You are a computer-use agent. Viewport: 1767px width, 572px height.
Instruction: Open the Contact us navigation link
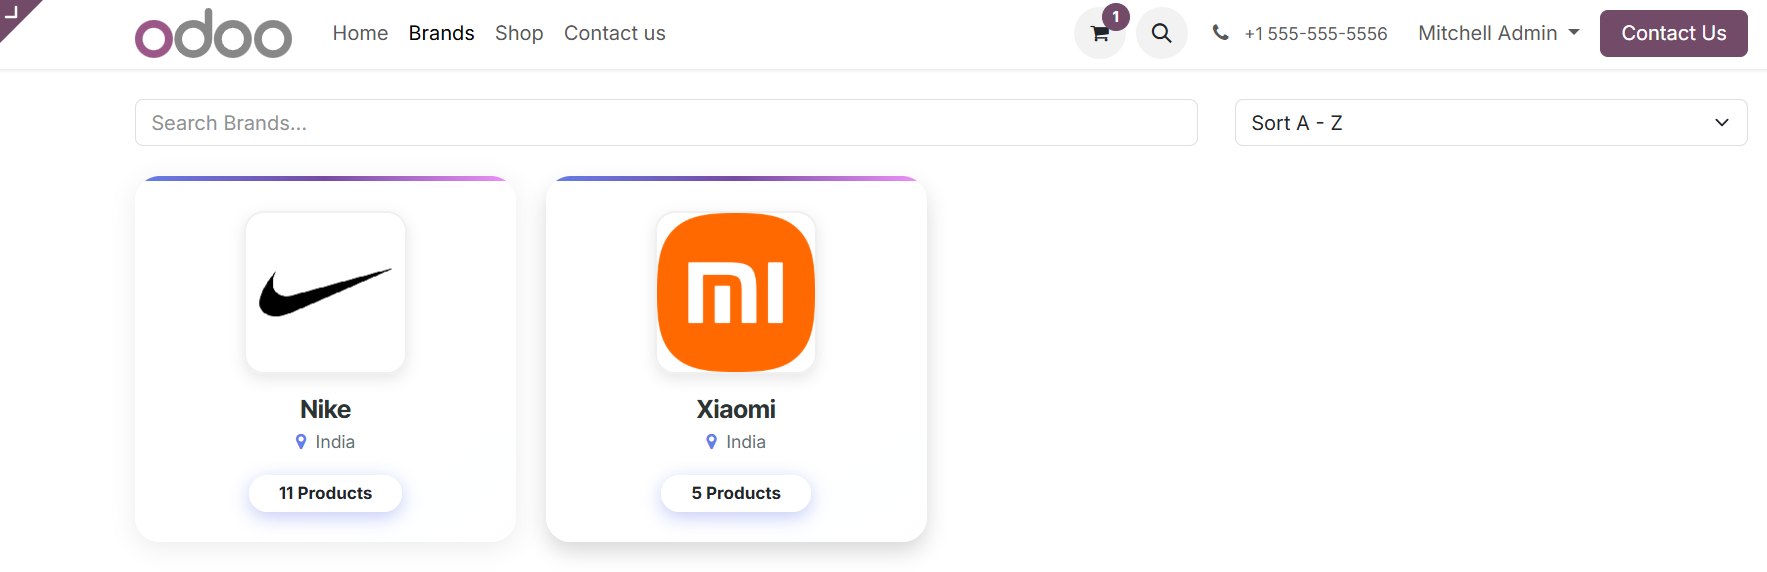pos(614,33)
